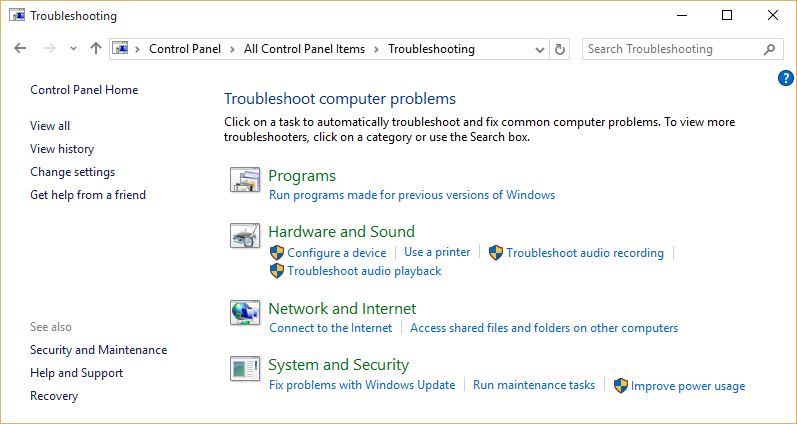Open Control Panel Home in sidebar
The width and height of the screenshot is (797, 424).
(84, 90)
